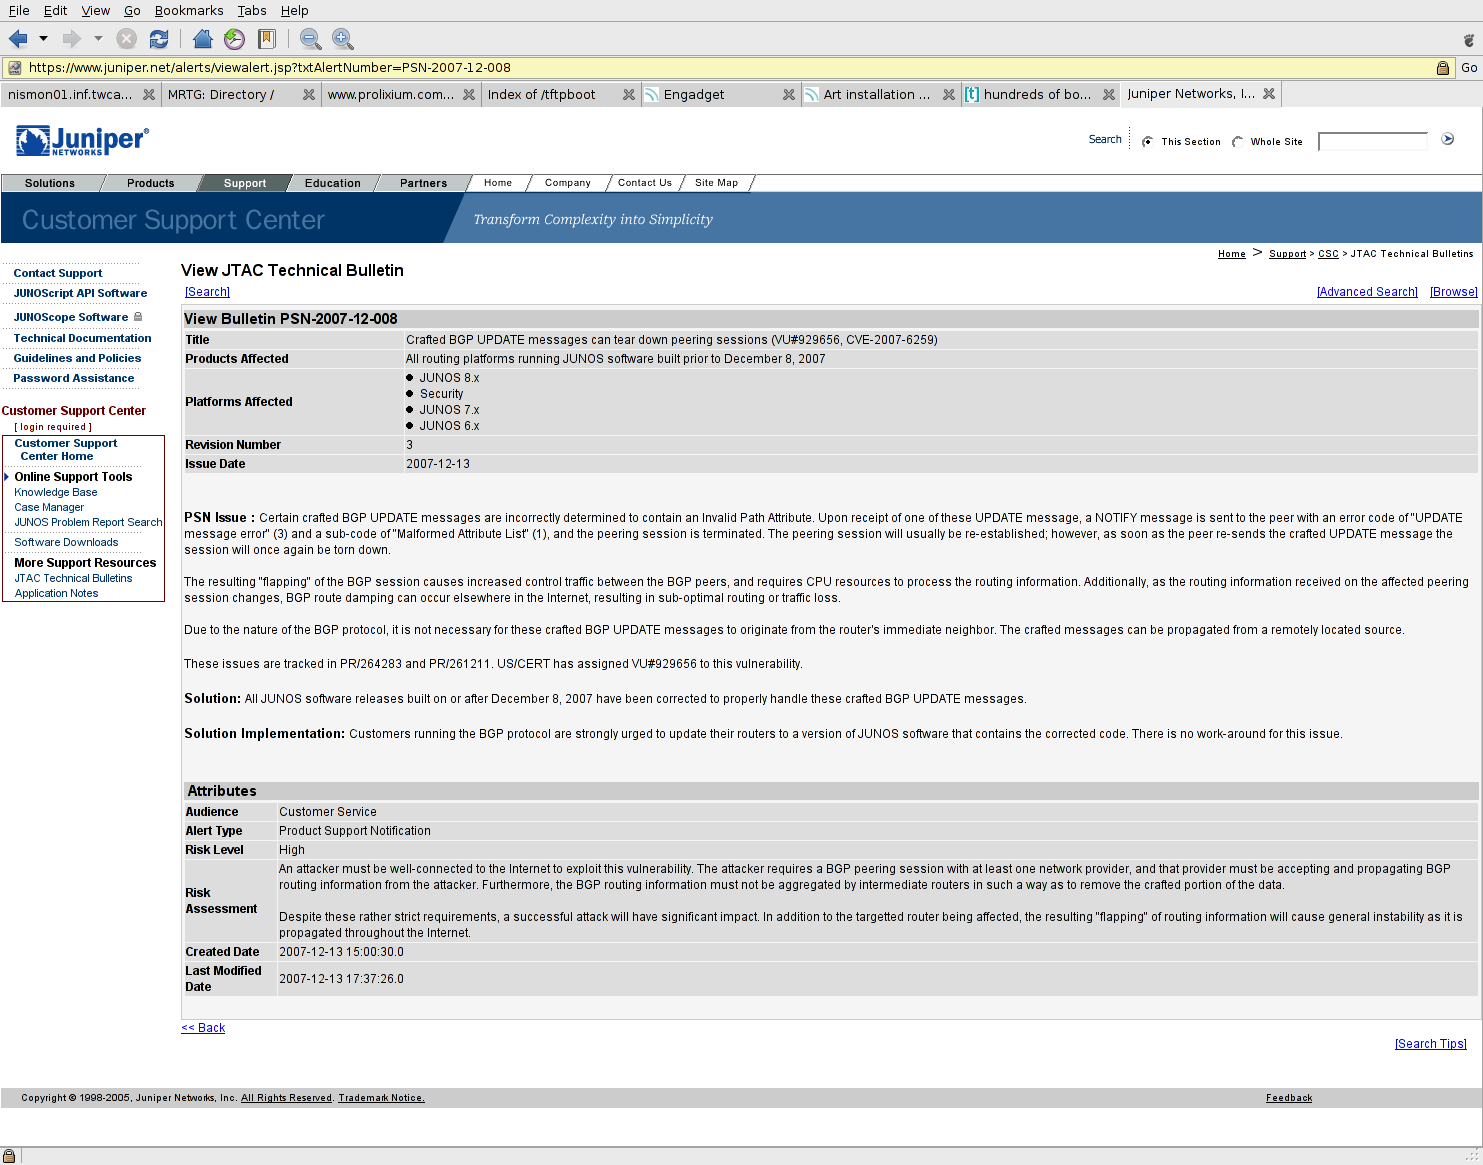1483x1165 pixels.
Task: Open the Products navigation tab
Action: (150, 183)
